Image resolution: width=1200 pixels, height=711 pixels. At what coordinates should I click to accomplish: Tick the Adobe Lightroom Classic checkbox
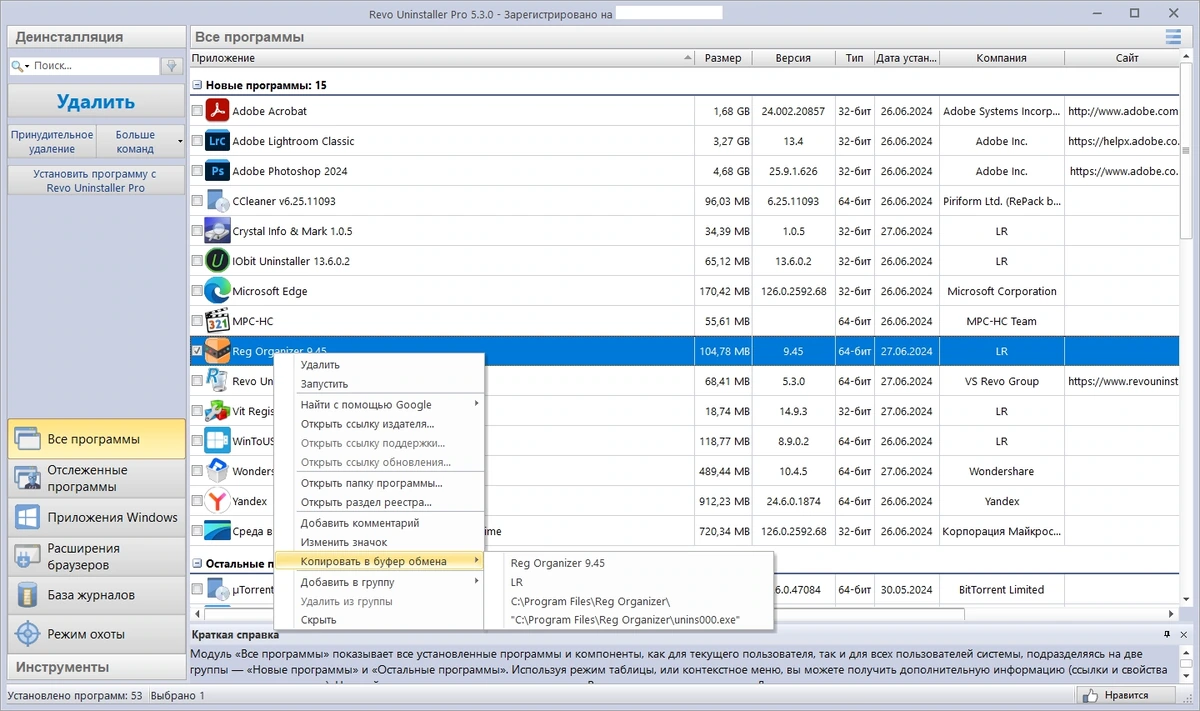[197, 141]
